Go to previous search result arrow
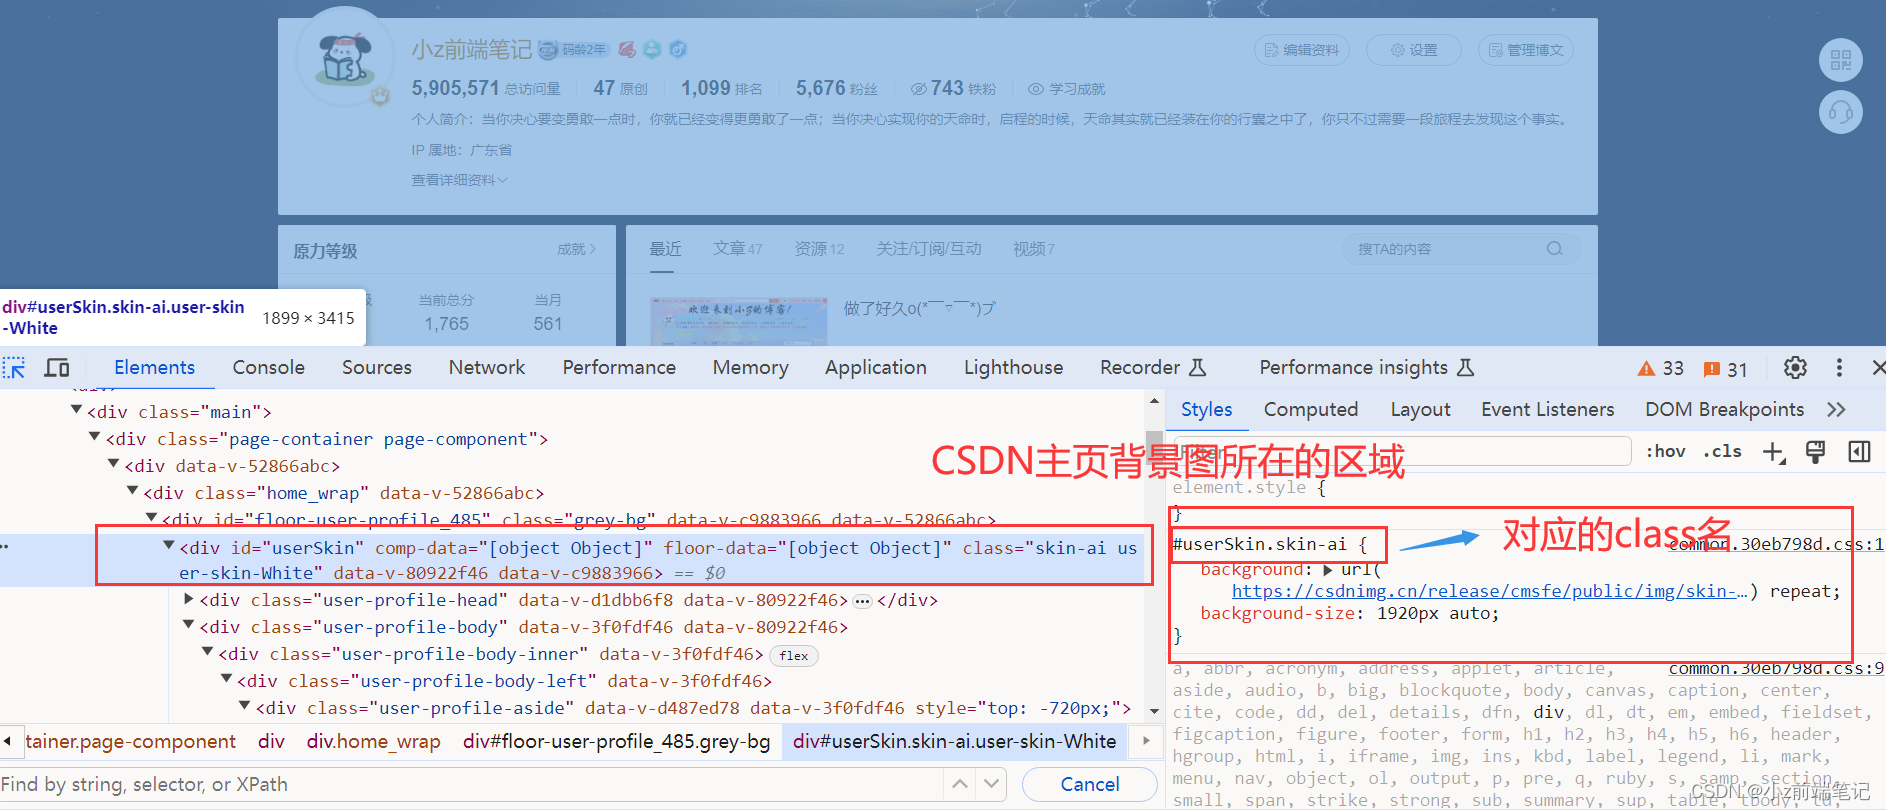 (960, 784)
